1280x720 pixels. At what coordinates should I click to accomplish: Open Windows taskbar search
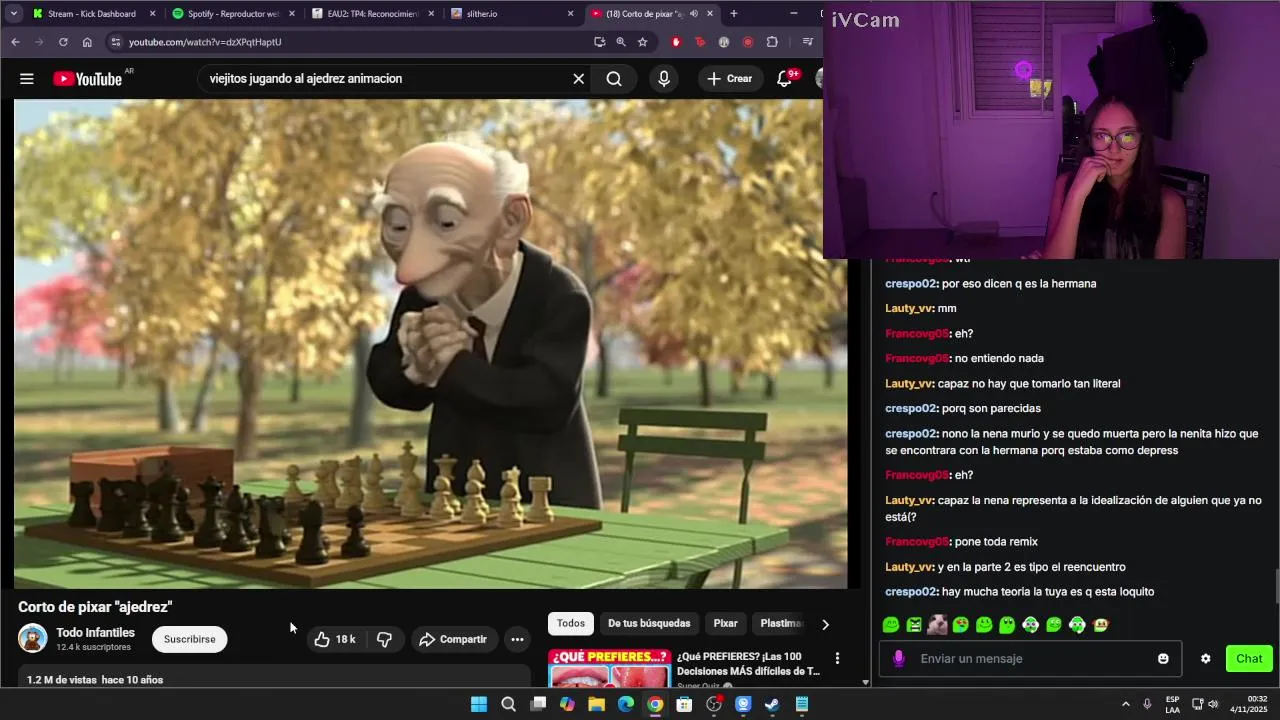[508, 704]
